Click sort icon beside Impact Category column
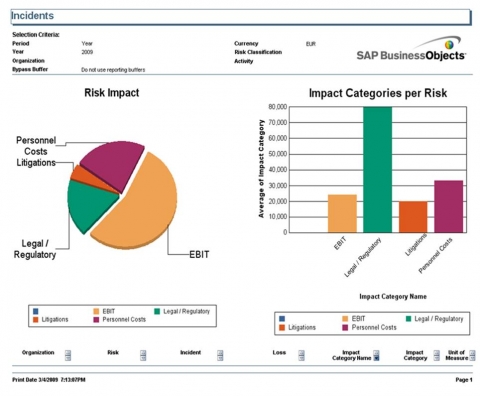 (437, 355)
